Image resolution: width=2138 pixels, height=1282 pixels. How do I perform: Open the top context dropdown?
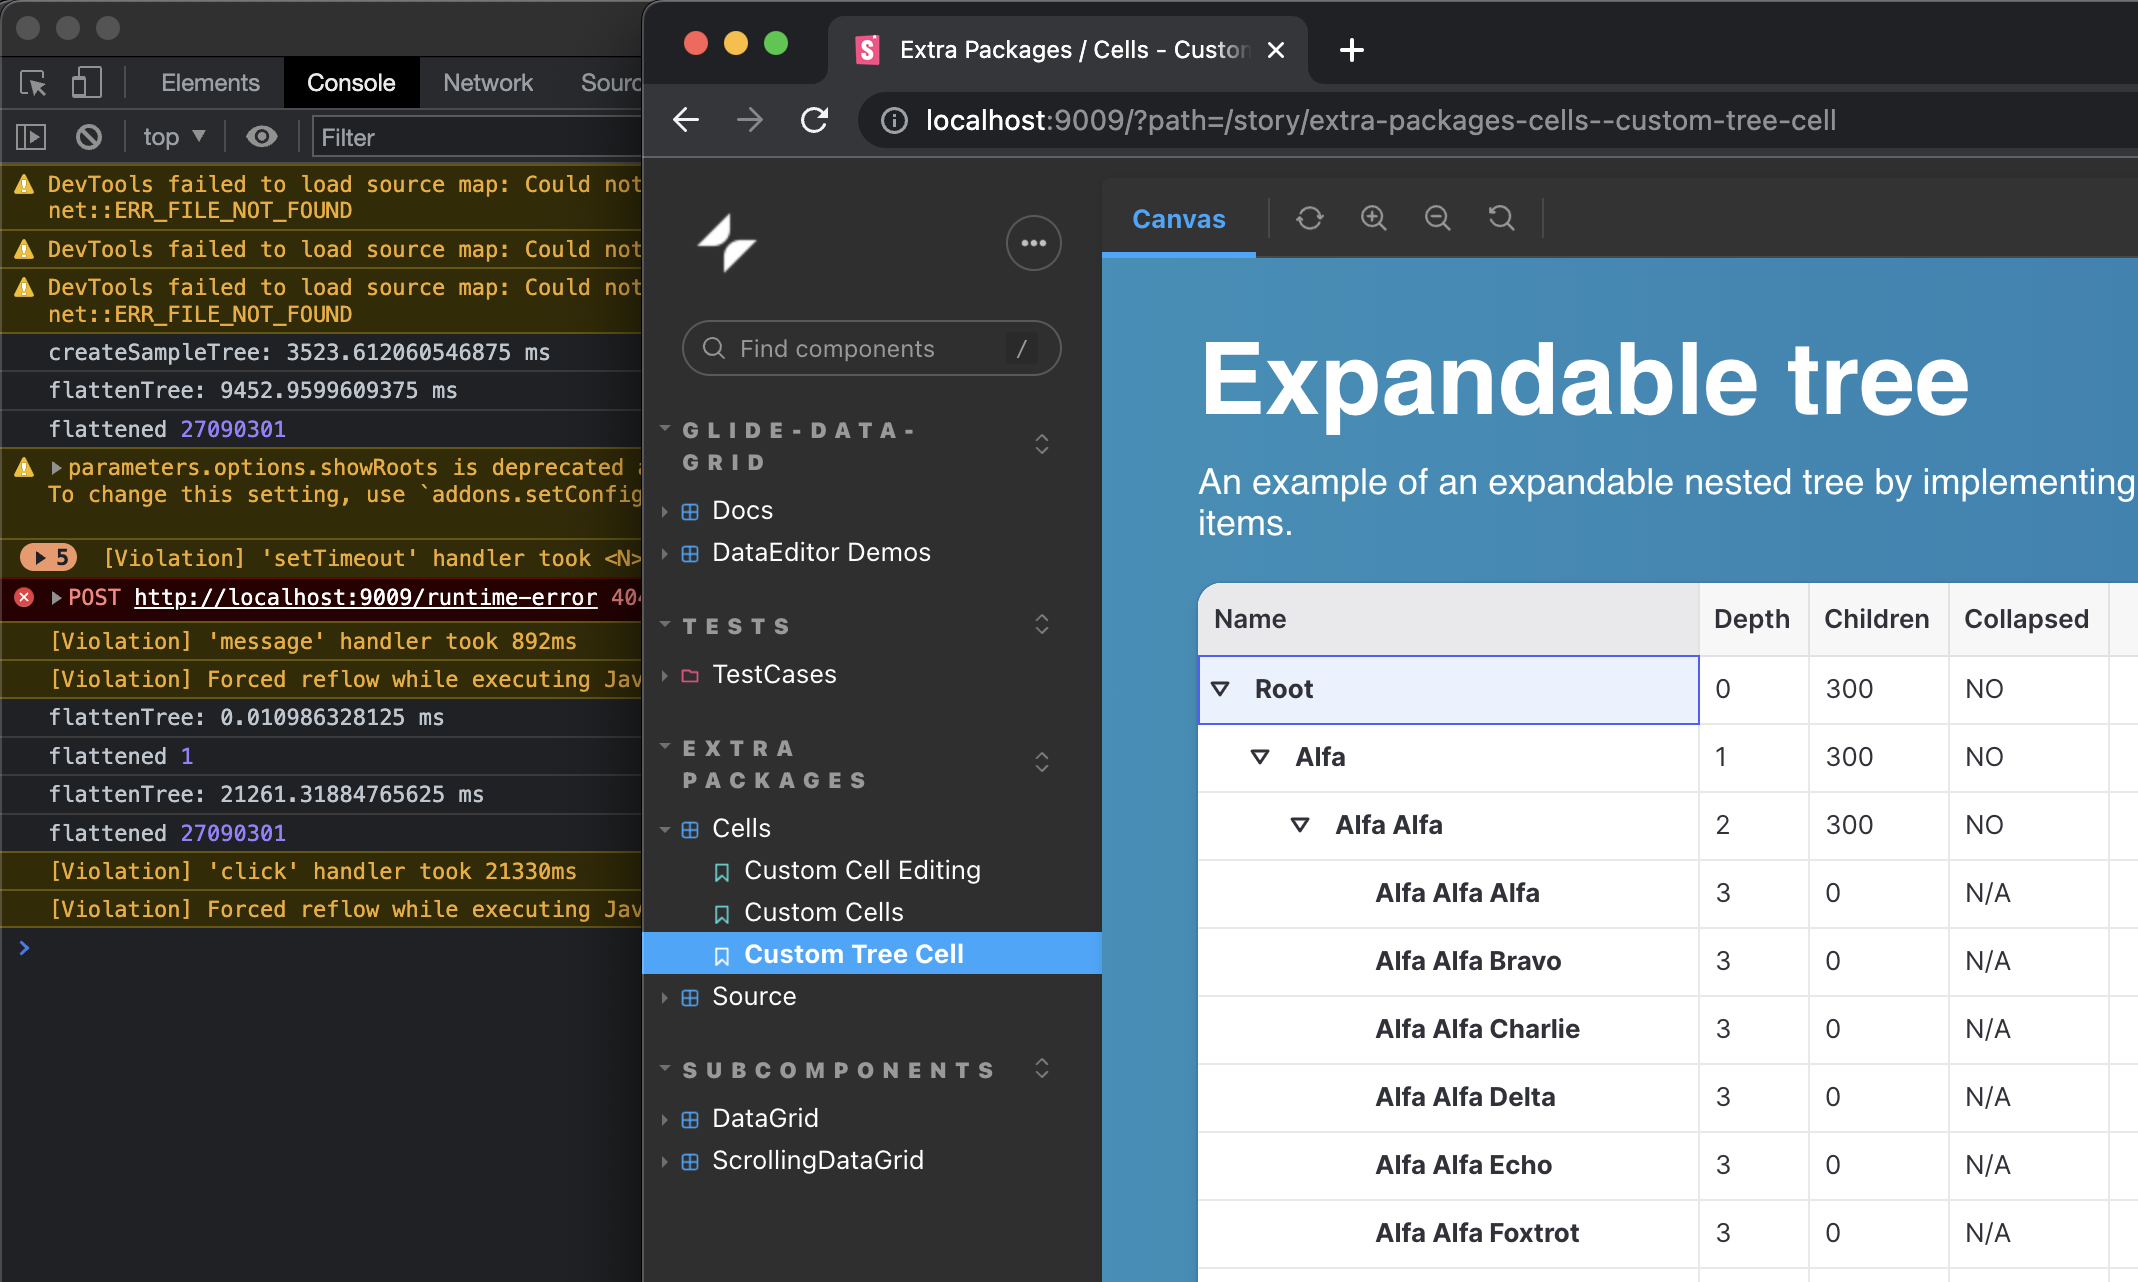[173, 137]
